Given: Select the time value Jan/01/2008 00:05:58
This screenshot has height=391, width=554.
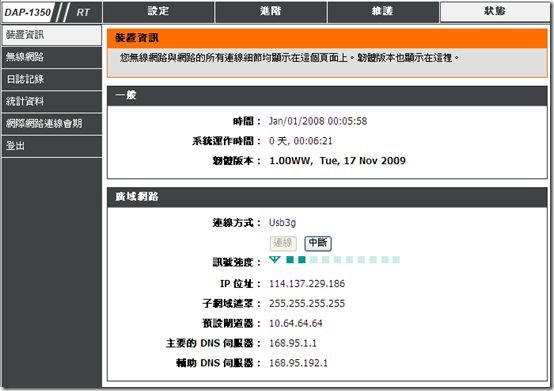Looking at the screenshot, I should pyautogui.click(x=318, y=121).
